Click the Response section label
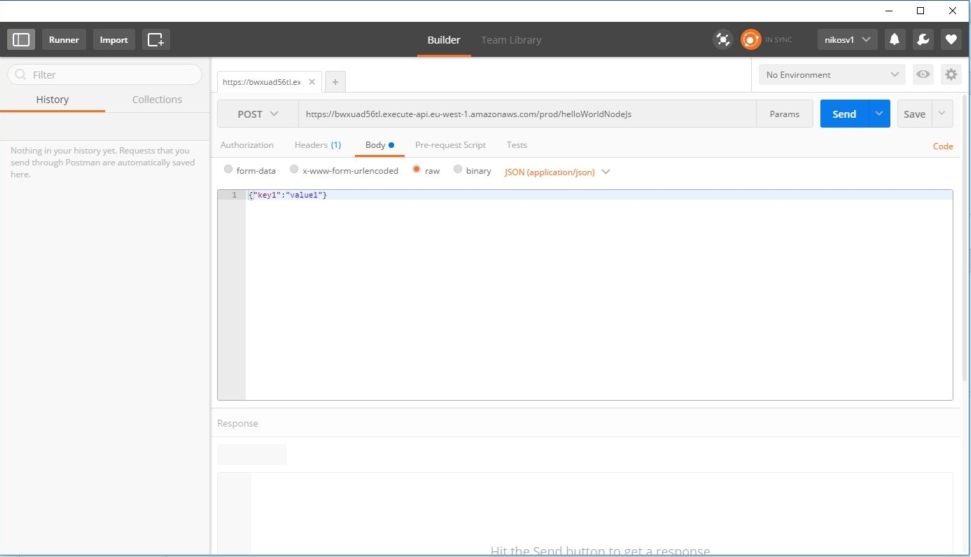Viewport: 971px width, 557px height. point(237,423)
